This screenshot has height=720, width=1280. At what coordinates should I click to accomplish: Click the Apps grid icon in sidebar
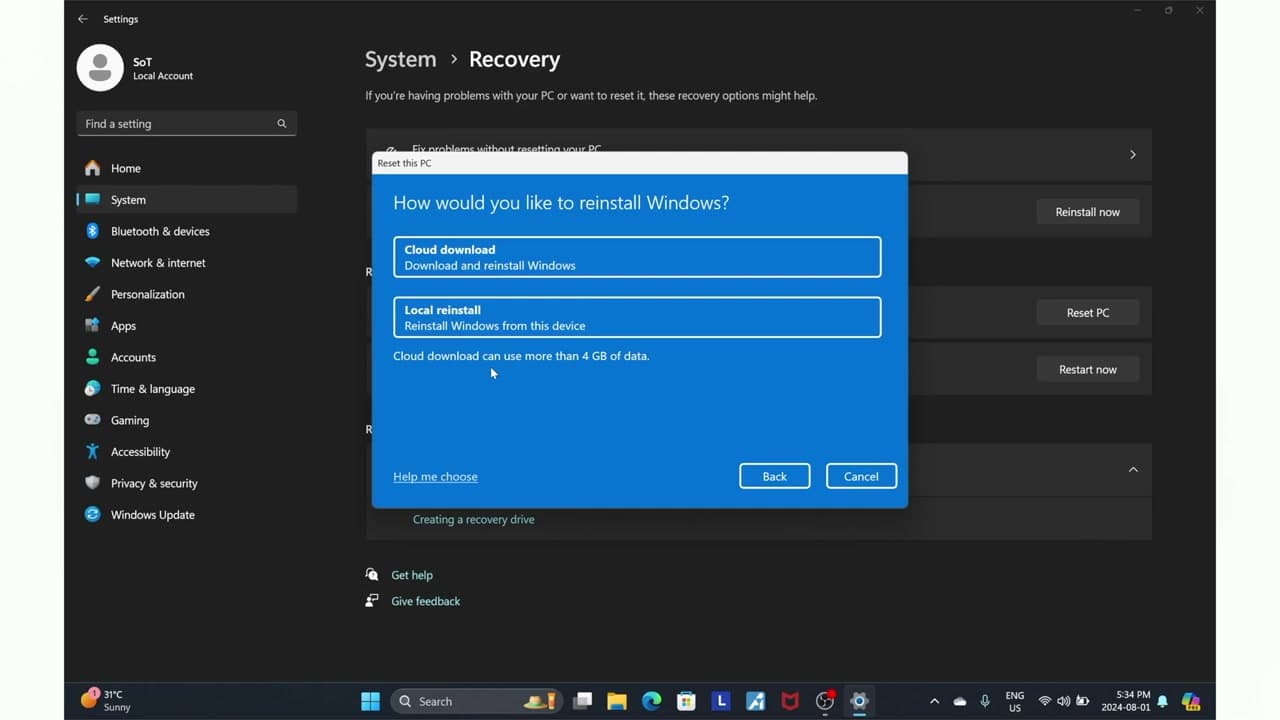(93, 326)
